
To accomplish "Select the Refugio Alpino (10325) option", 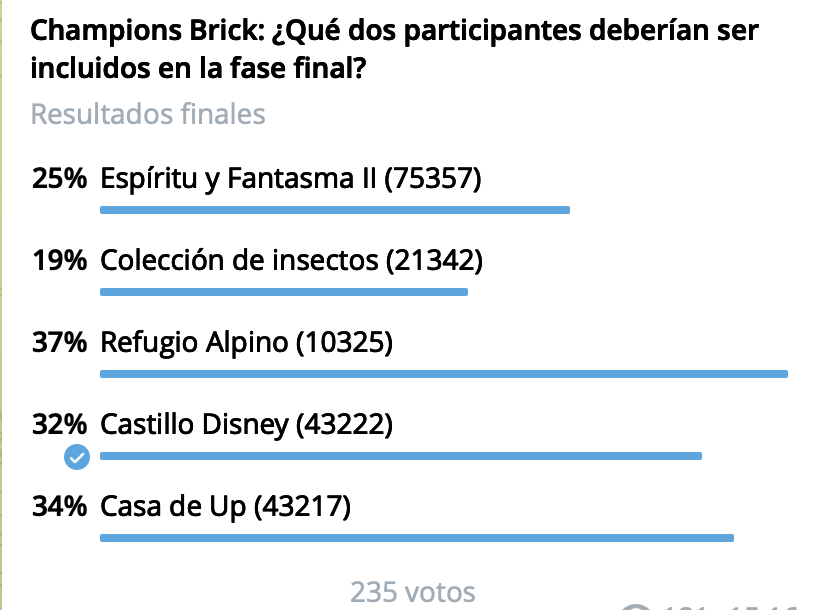I will tap(247, 343).
